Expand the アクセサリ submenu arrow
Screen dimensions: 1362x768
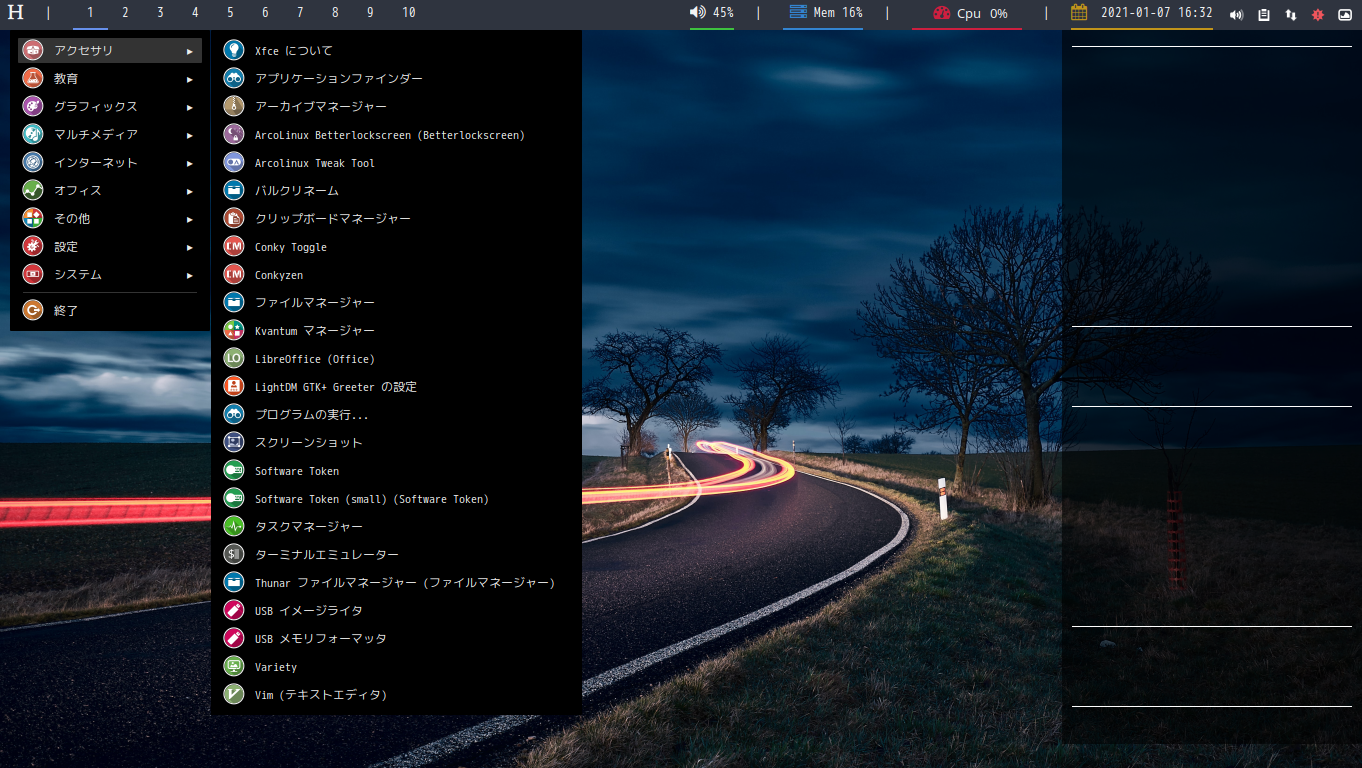(190, 51)
